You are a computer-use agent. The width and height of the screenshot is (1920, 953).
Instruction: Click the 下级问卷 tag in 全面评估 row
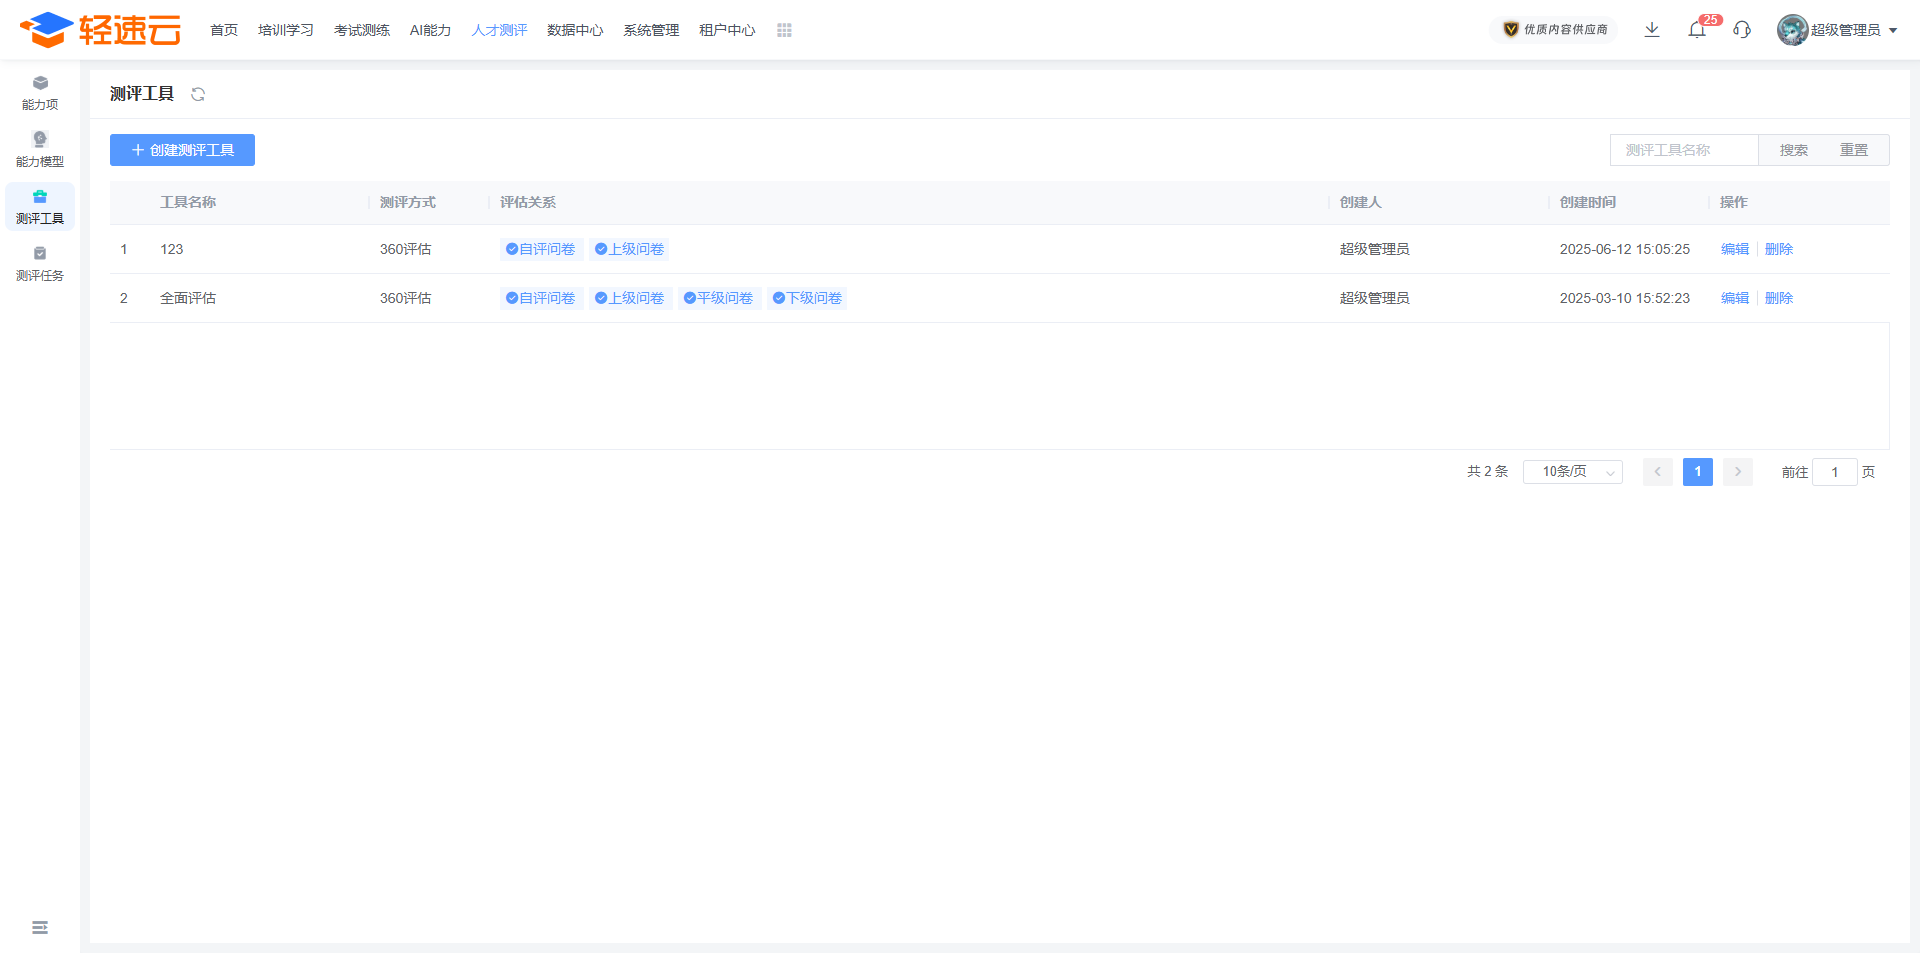pos(807,298)
